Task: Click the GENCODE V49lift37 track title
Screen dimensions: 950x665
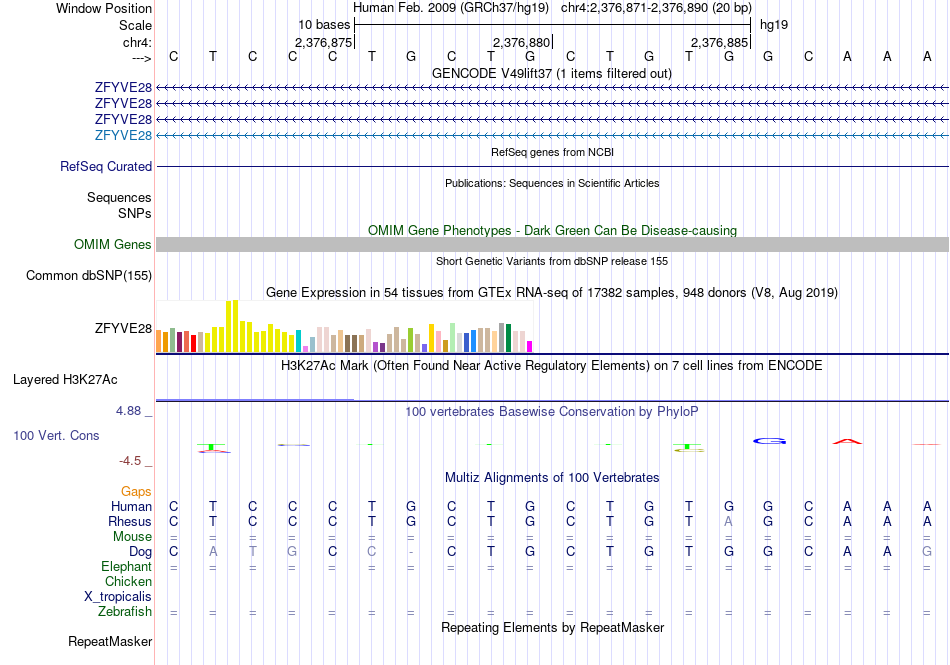Action: [x=551, y=74]
